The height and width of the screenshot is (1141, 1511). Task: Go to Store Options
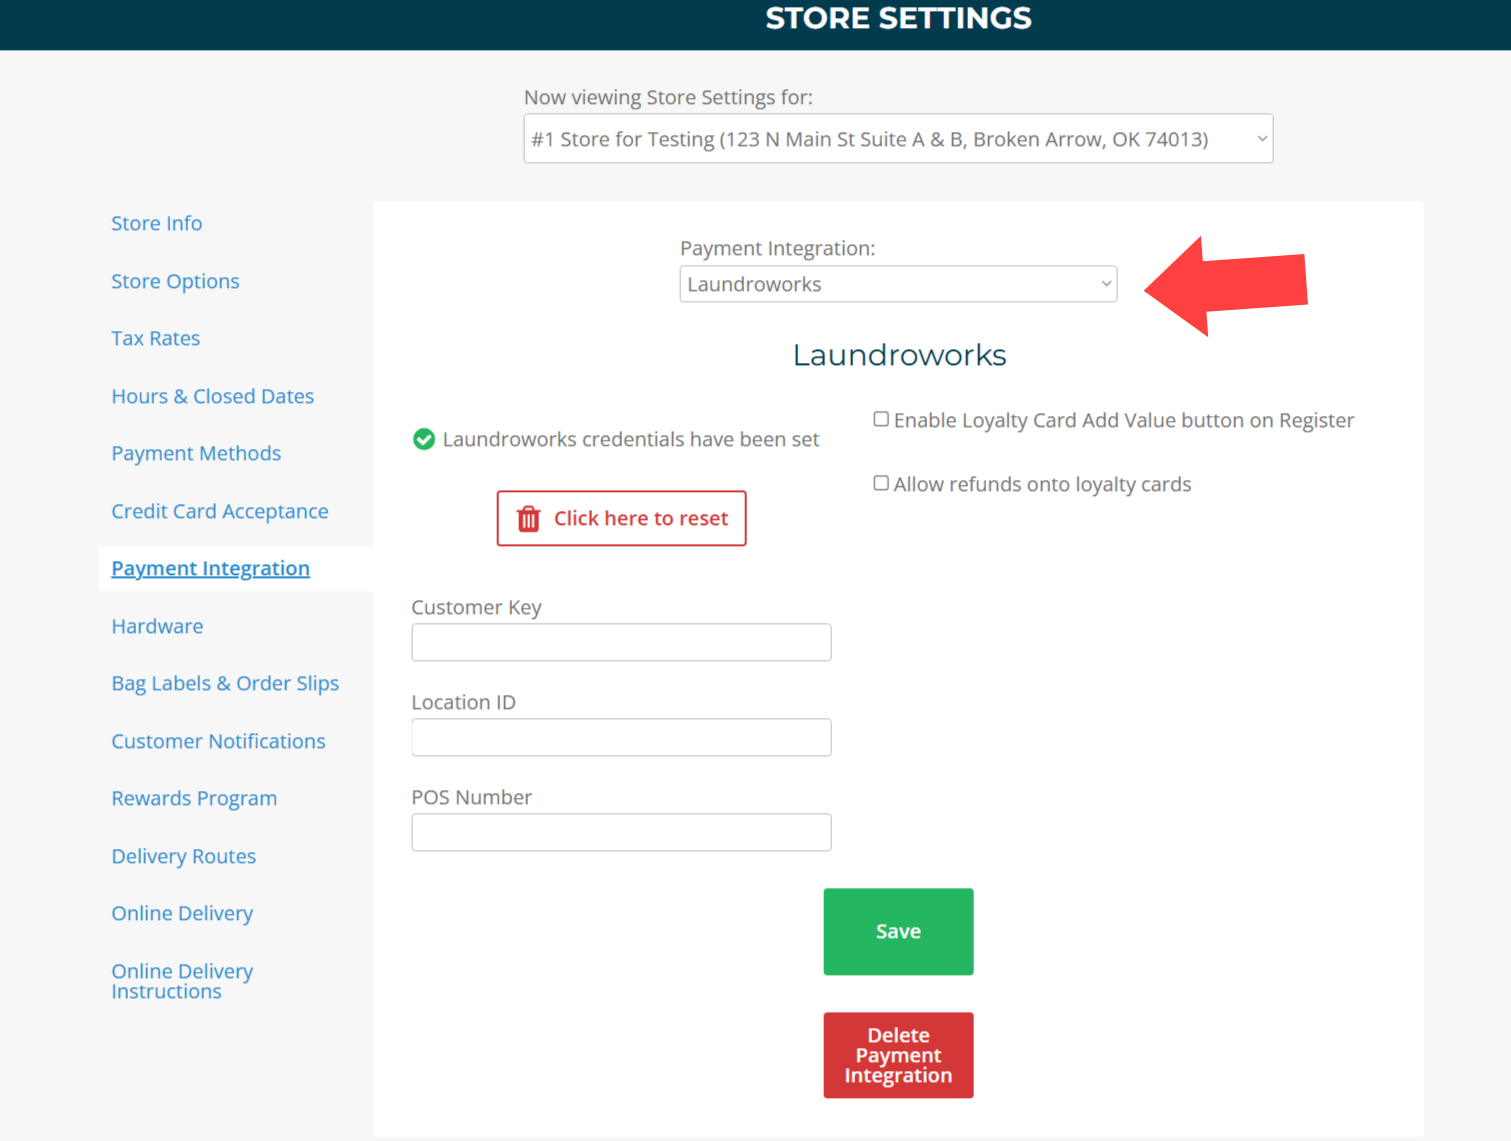pyautogui.click(x=175, y=281)
